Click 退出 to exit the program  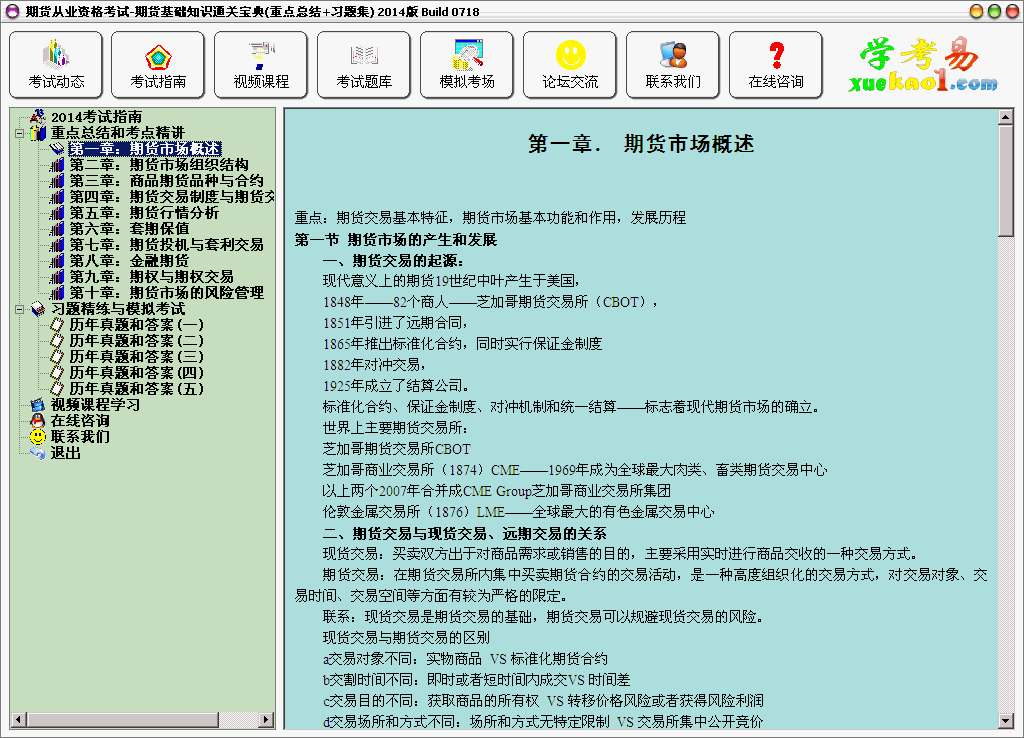65,453
